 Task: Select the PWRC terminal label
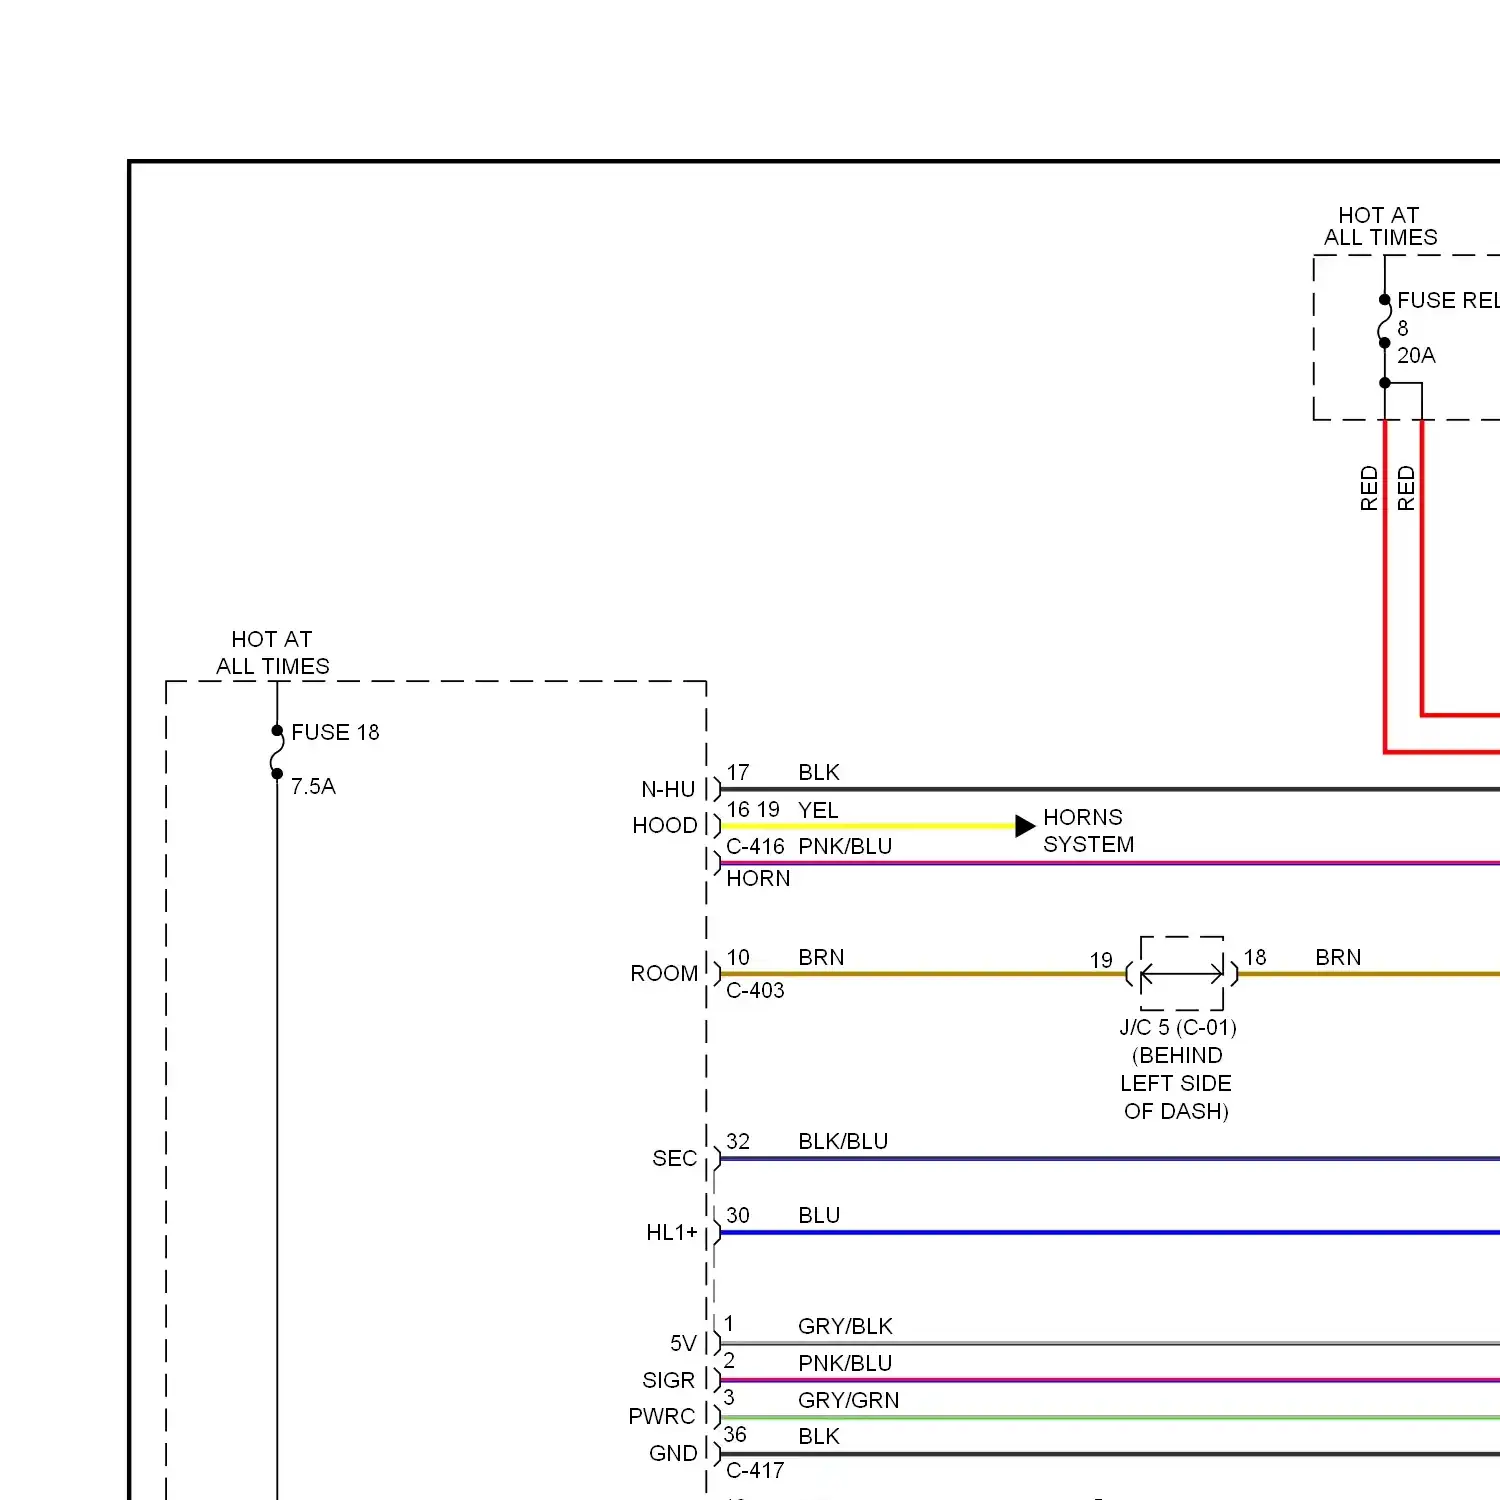662,1416
